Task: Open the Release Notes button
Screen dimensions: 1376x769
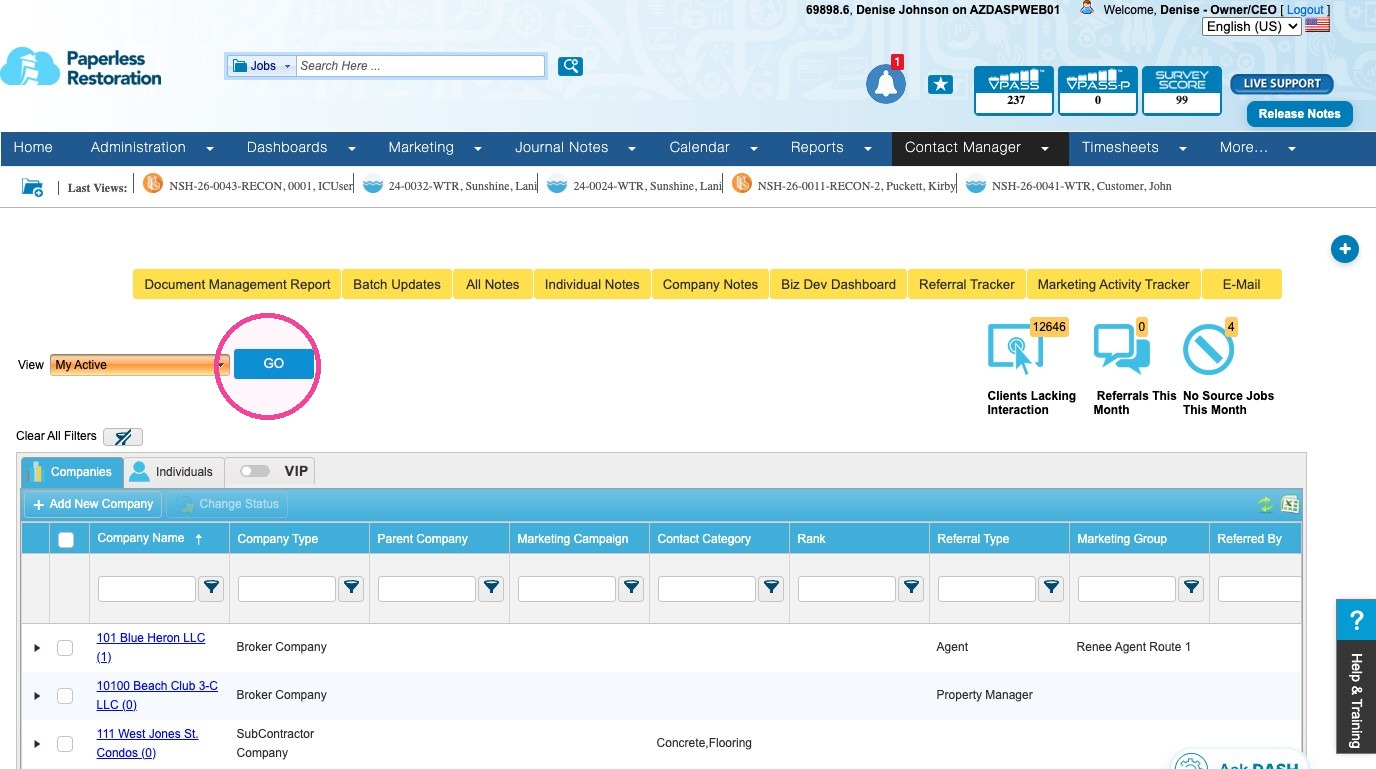Action: [1299, 114]
